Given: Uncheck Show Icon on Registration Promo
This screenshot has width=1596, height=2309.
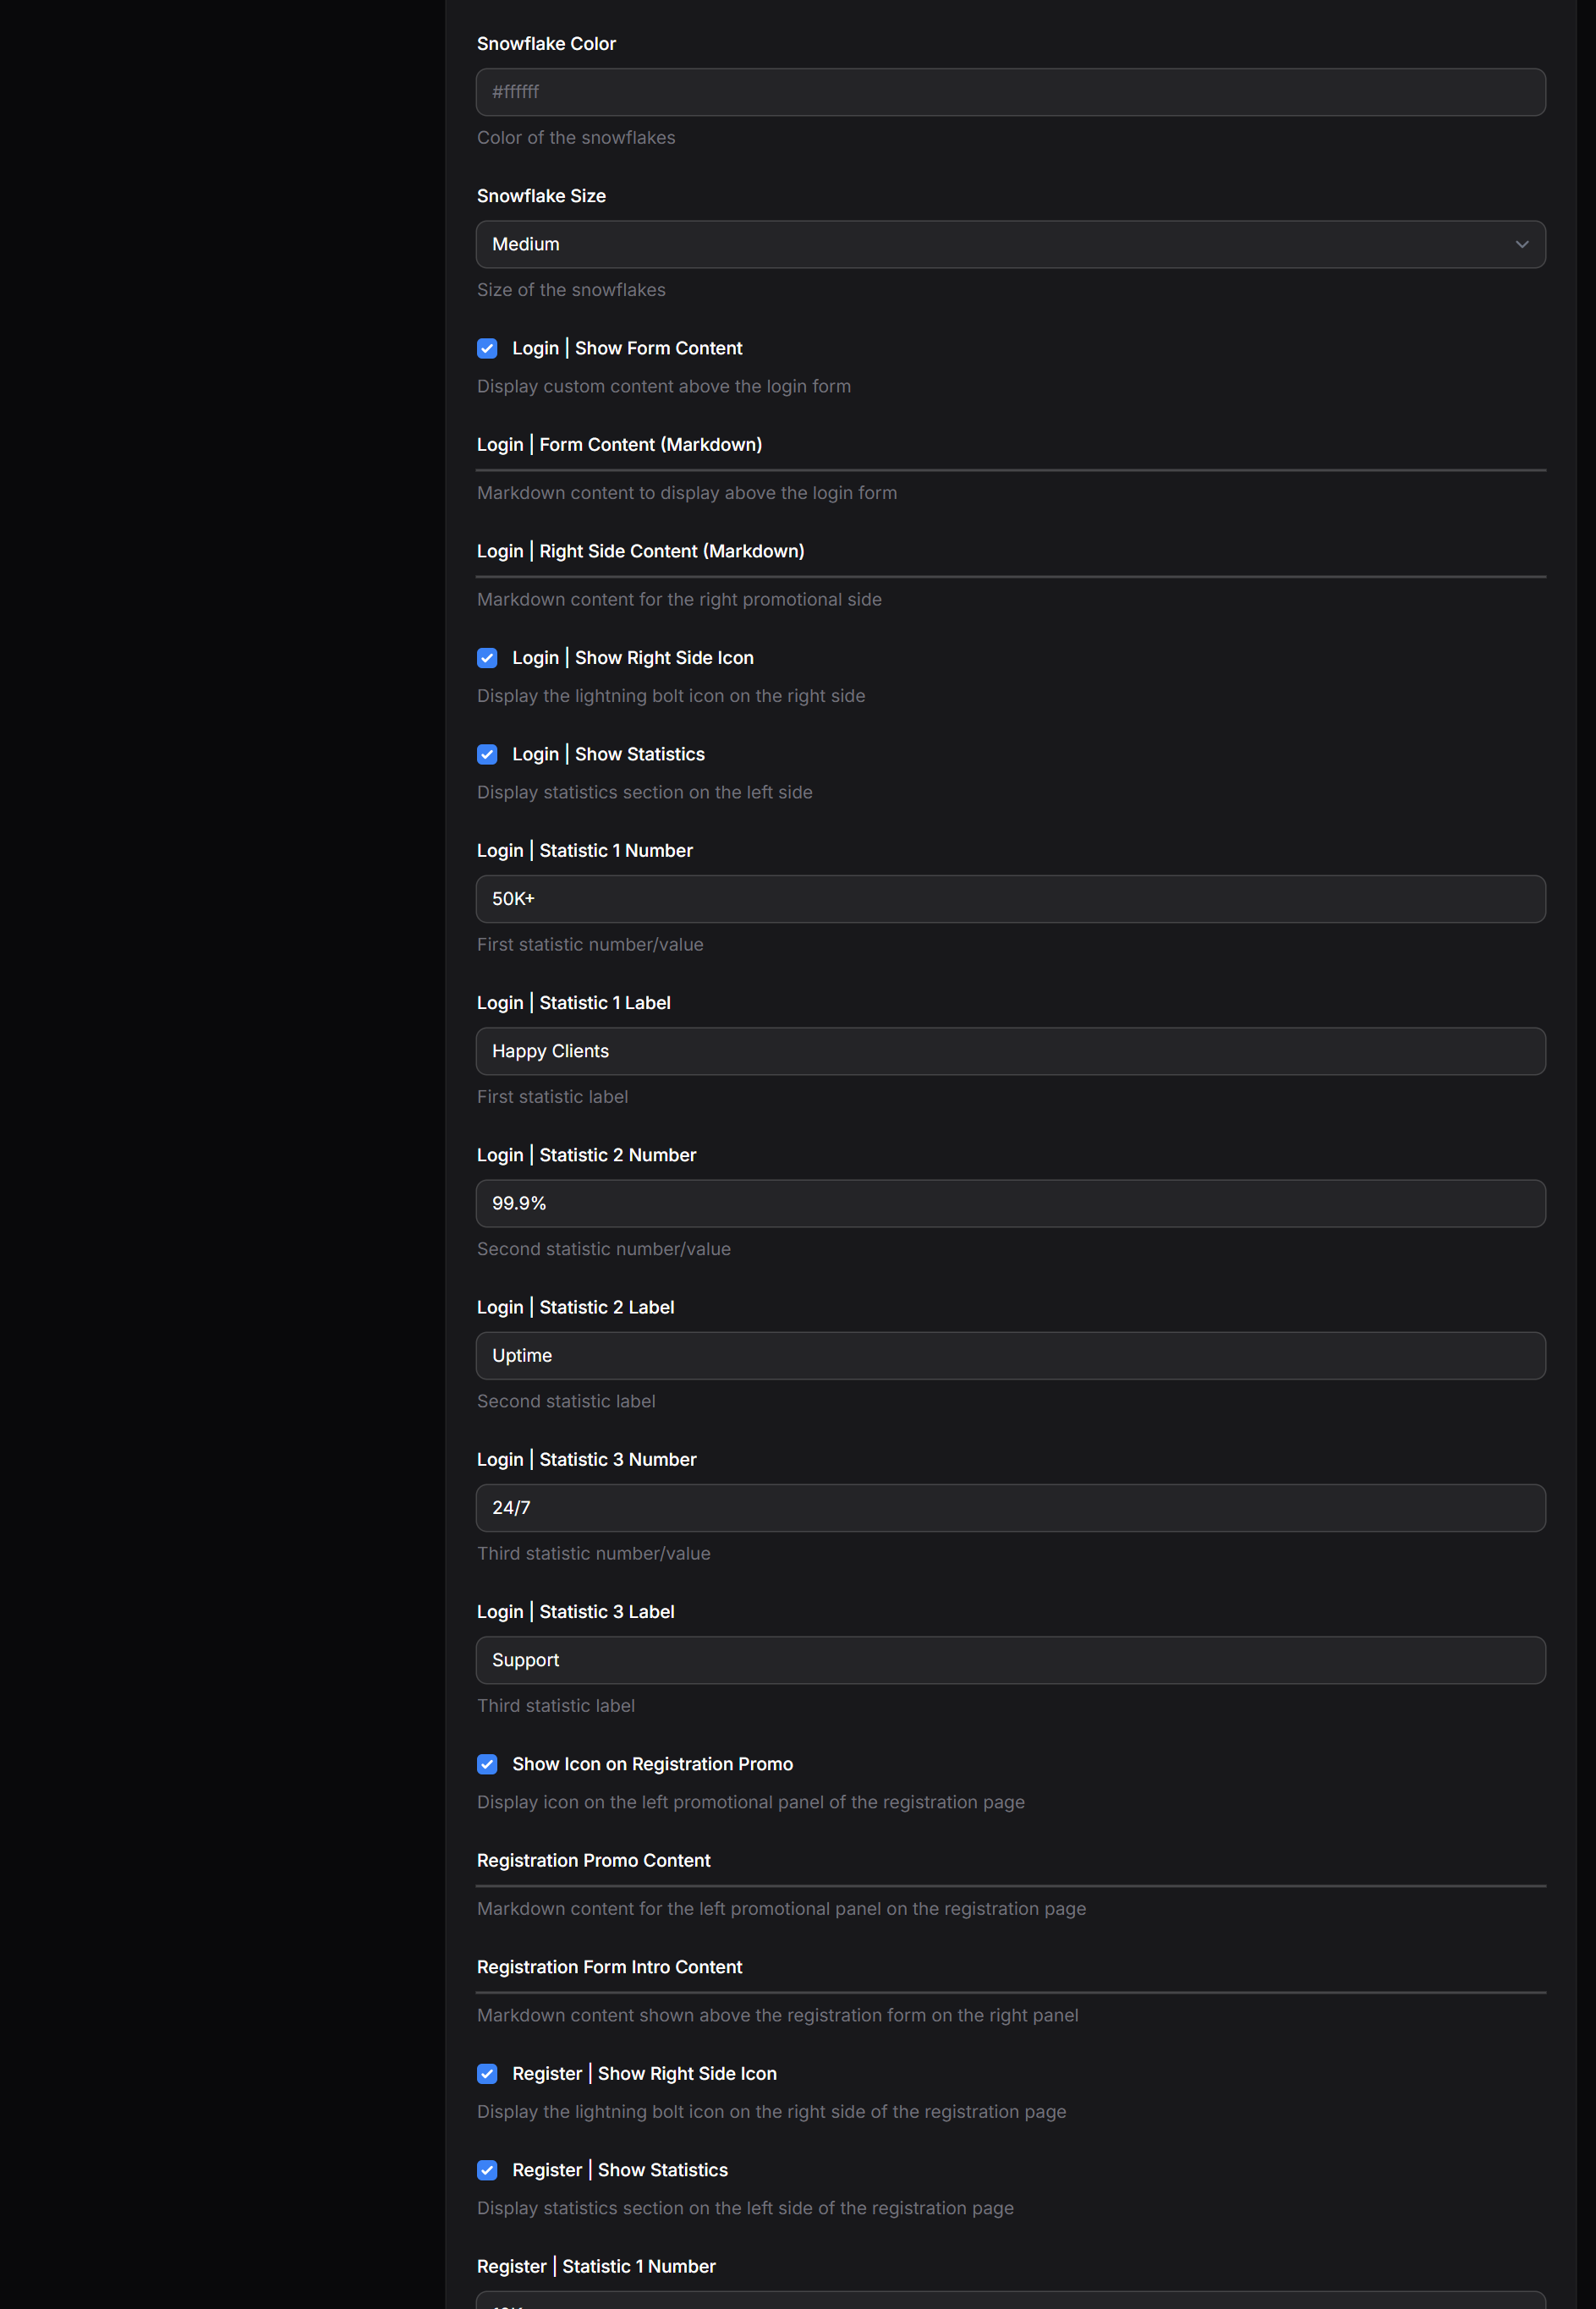Looking at the screenshot, I should pyautogui.click(x=487, y=1764).
